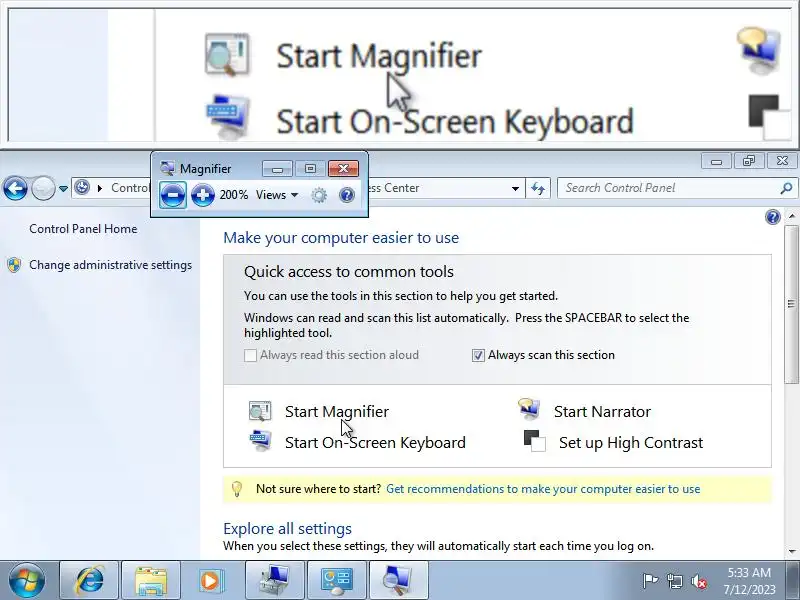The width and height of the screenshot is (800, 600).
Task: Click the scrollbar up arrow
Action: (x=791, y=216)
